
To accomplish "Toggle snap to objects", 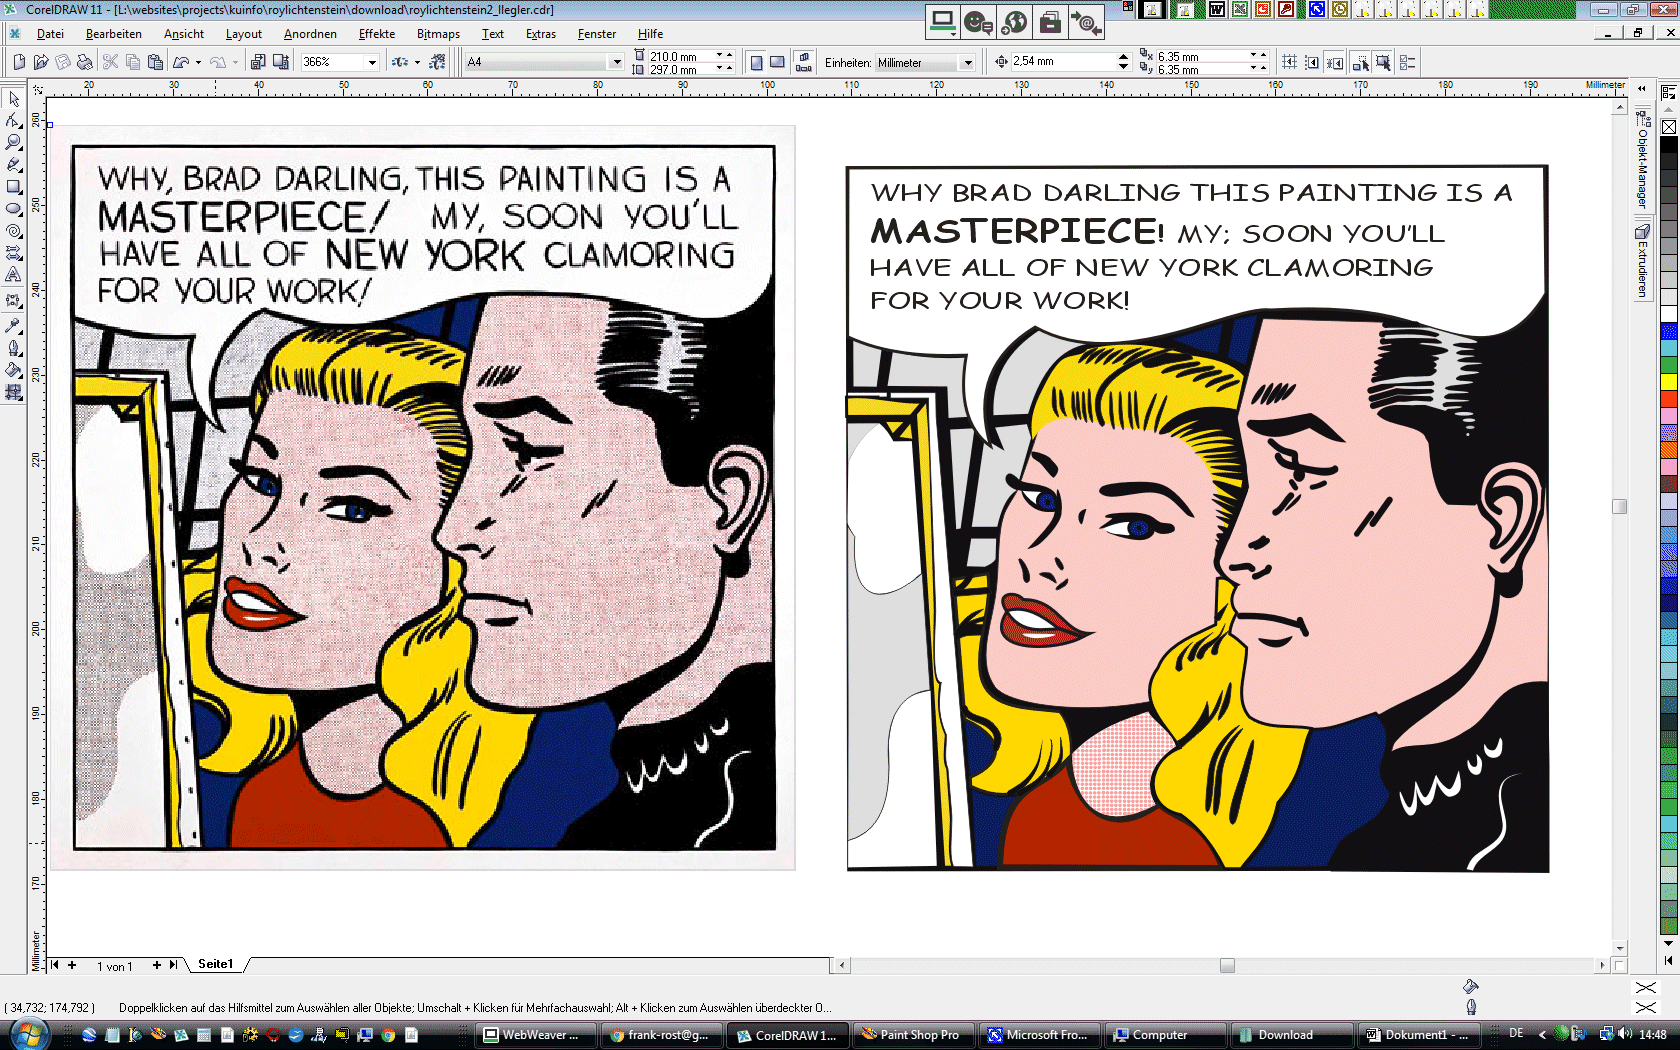I will pyautogui.click(x=1335, y=62).
